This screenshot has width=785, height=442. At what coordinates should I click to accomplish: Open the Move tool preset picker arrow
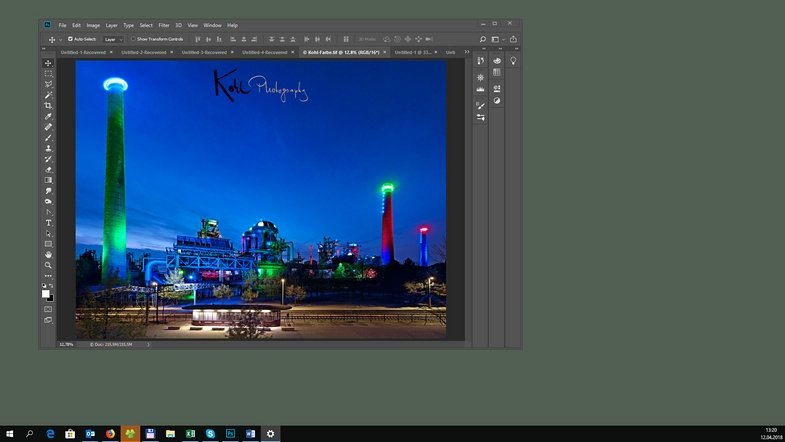pyautogui.click(x=61, y=40)
